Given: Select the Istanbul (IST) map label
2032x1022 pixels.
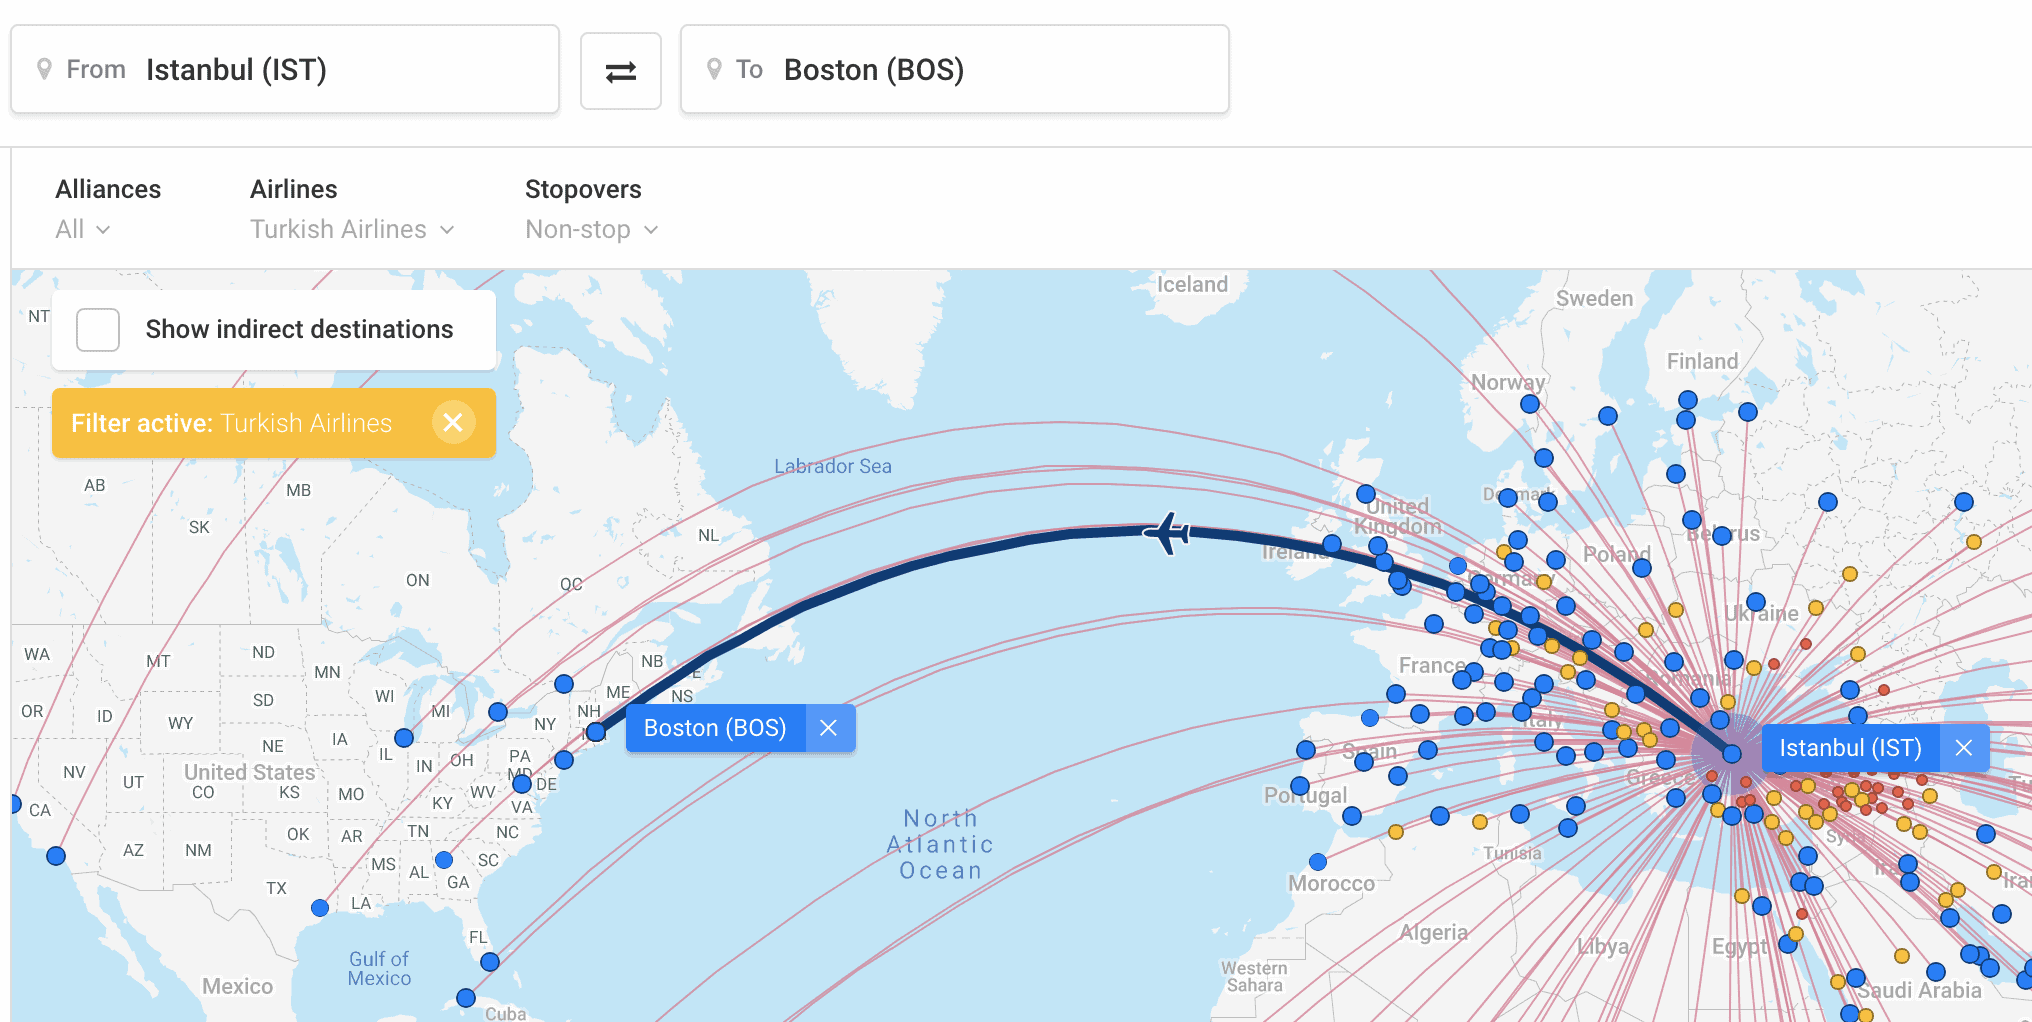Looking at the screenshot, I should (1850, 748).
